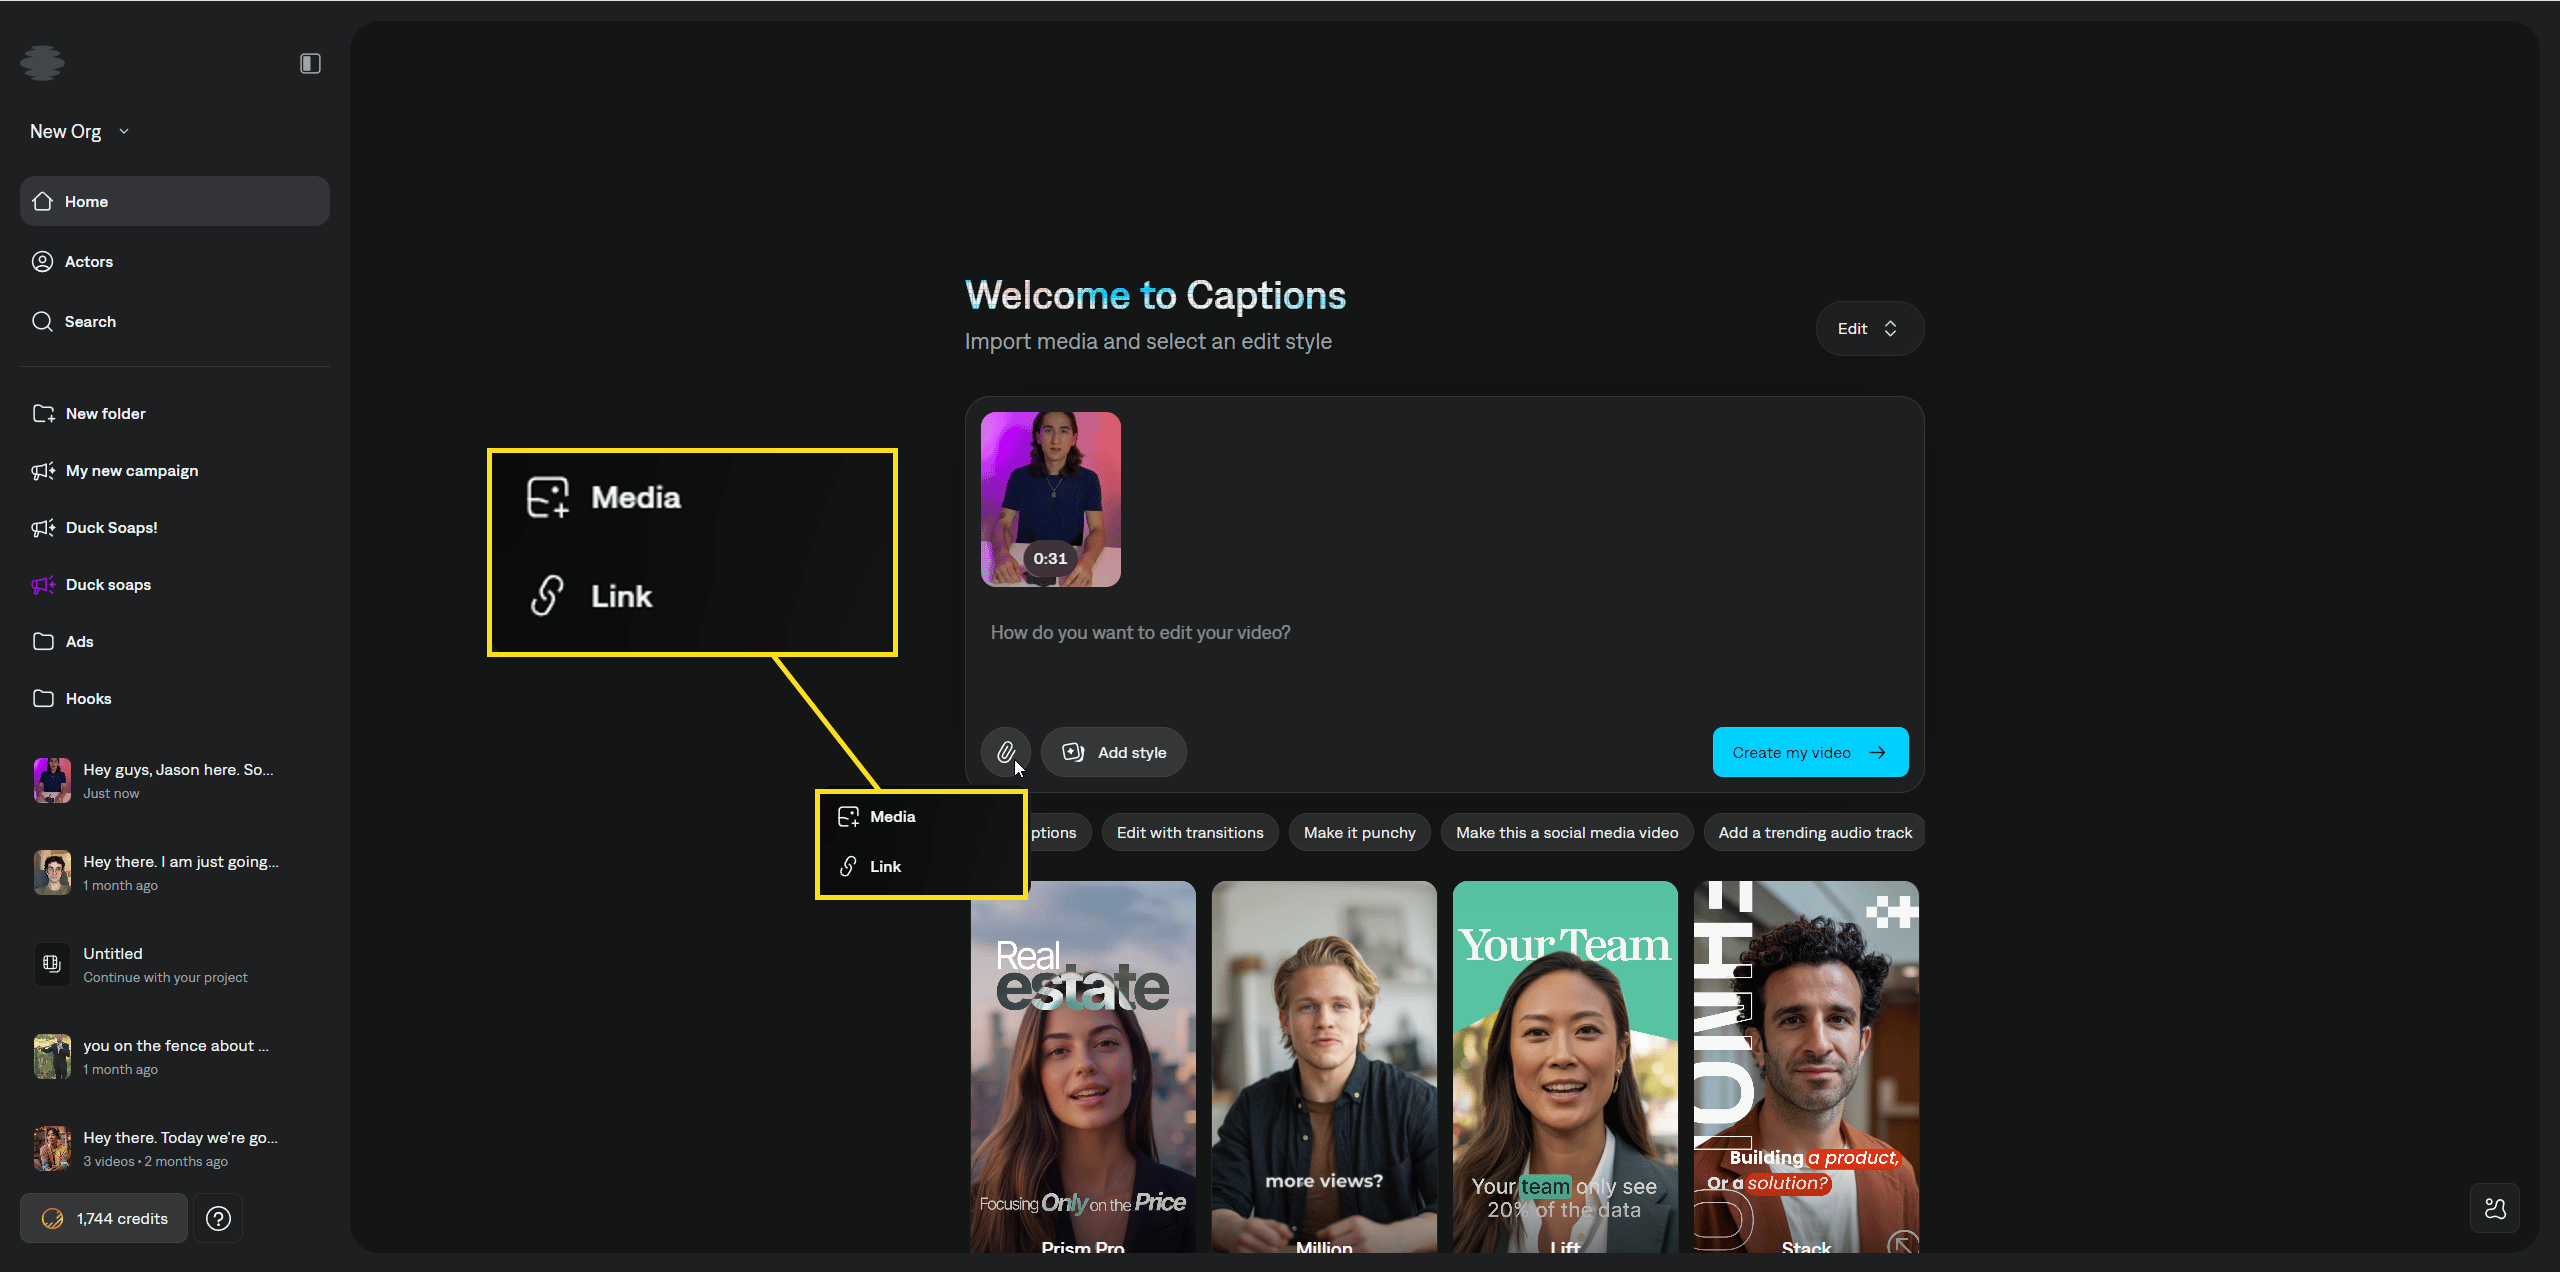The image size is (2560, 1272).
Task: Create a New folder
Action: coord(175,413)
